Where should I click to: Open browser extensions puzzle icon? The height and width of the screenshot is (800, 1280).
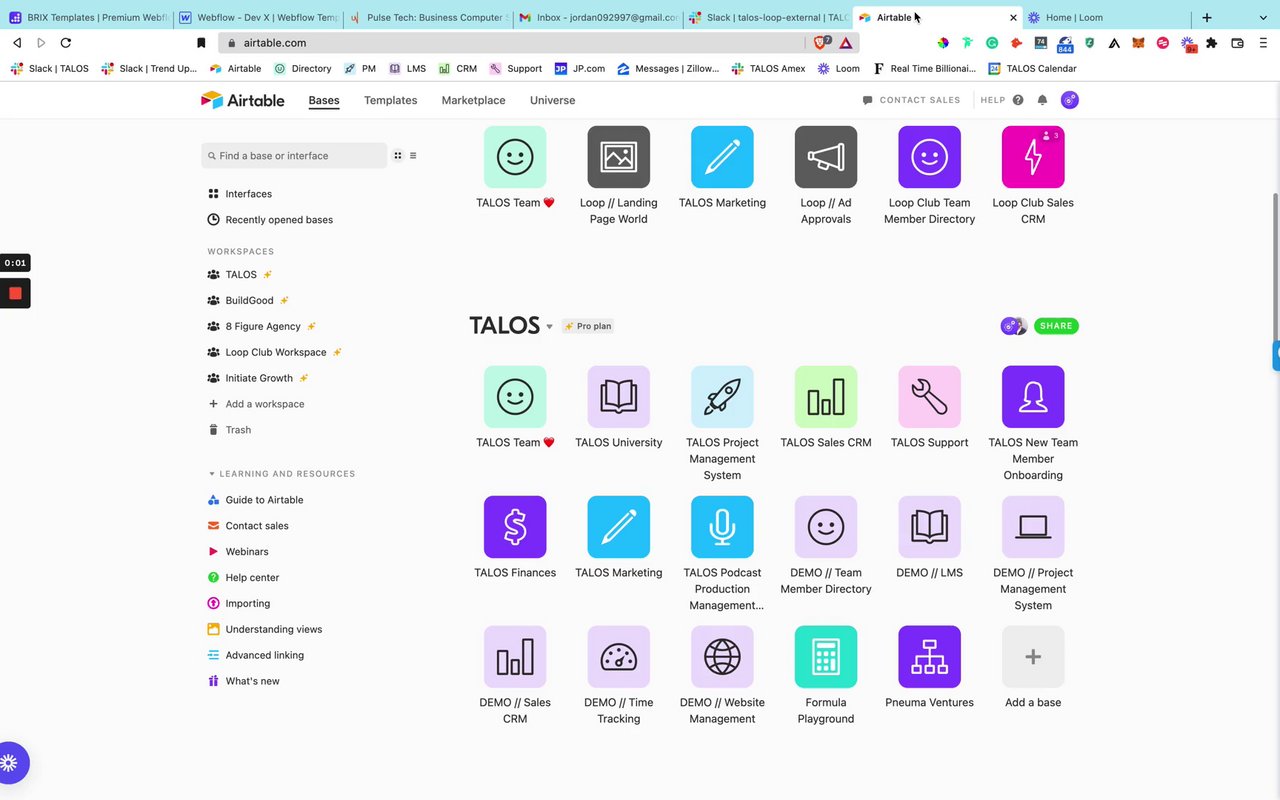(x=1212, y=43)
